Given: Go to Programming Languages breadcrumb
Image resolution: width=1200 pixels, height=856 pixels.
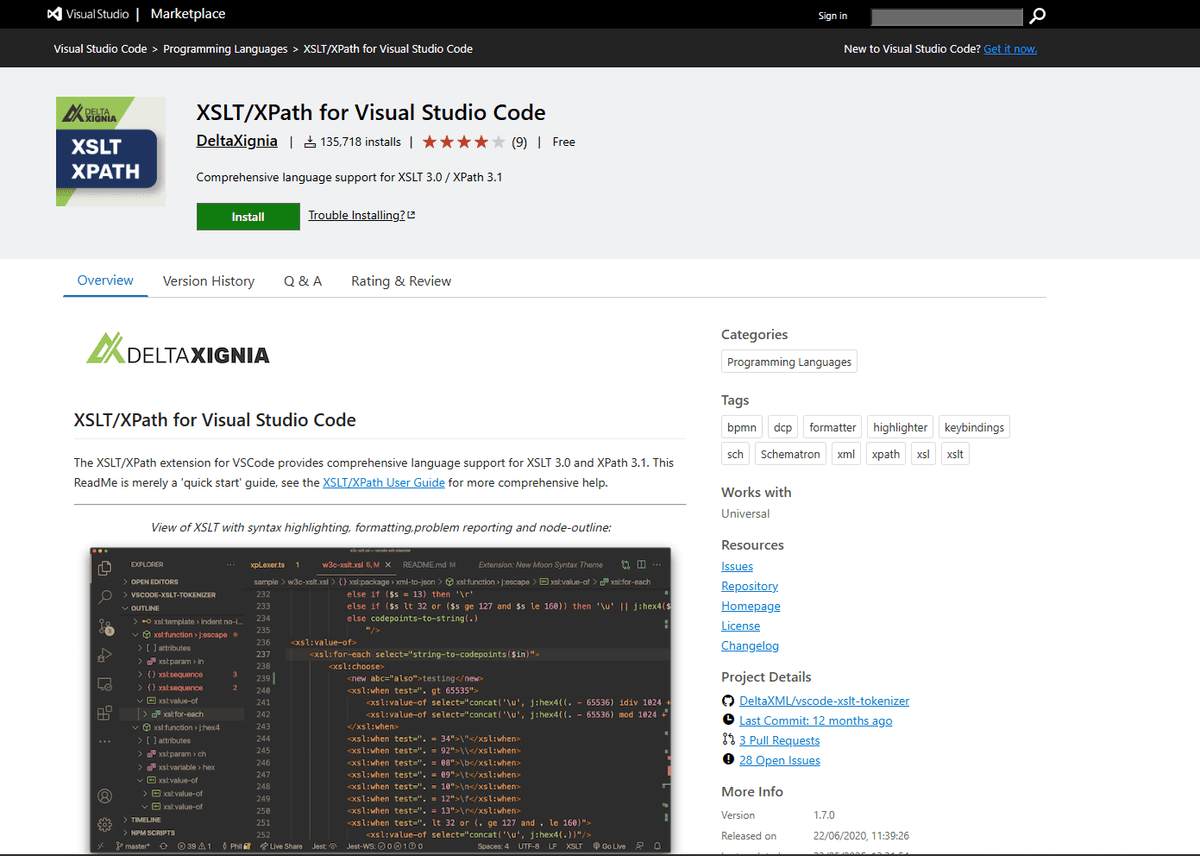Looking at the screenshot, I should tap(225, 49).
